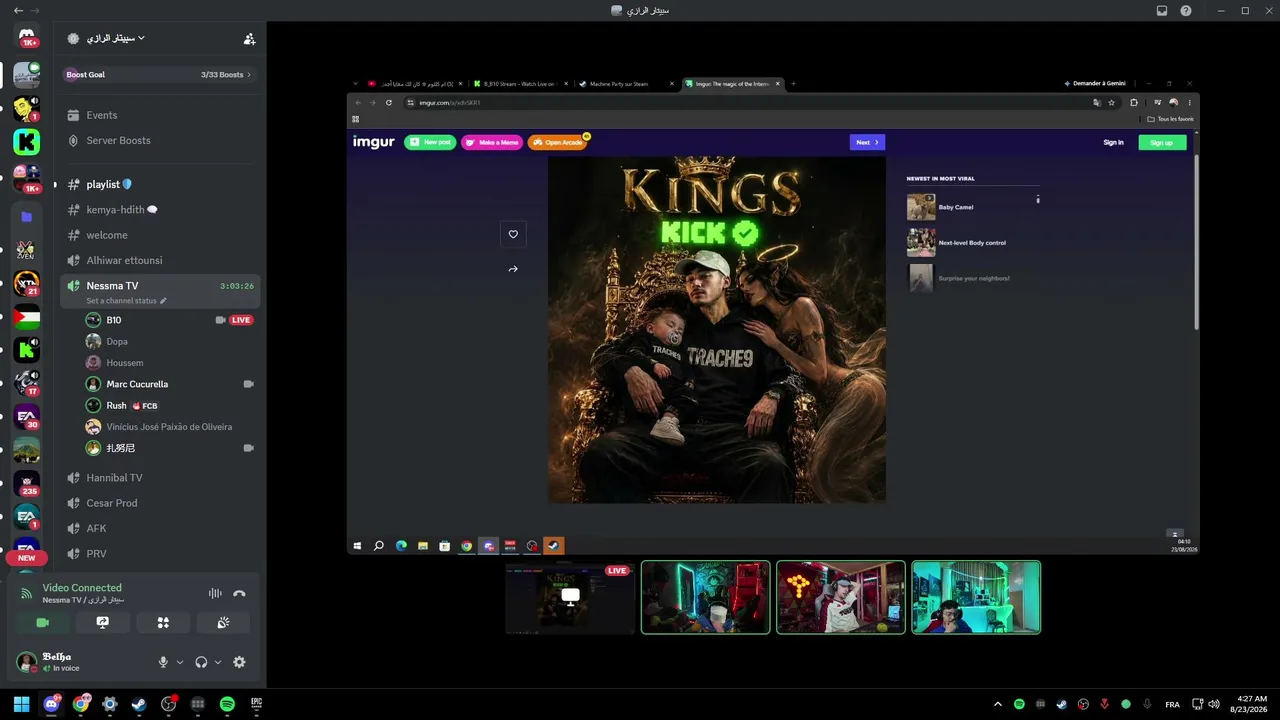Screen dimensions: 1280x720
Task: Click the Belha user avatar
Action: [x=27, y=662]
